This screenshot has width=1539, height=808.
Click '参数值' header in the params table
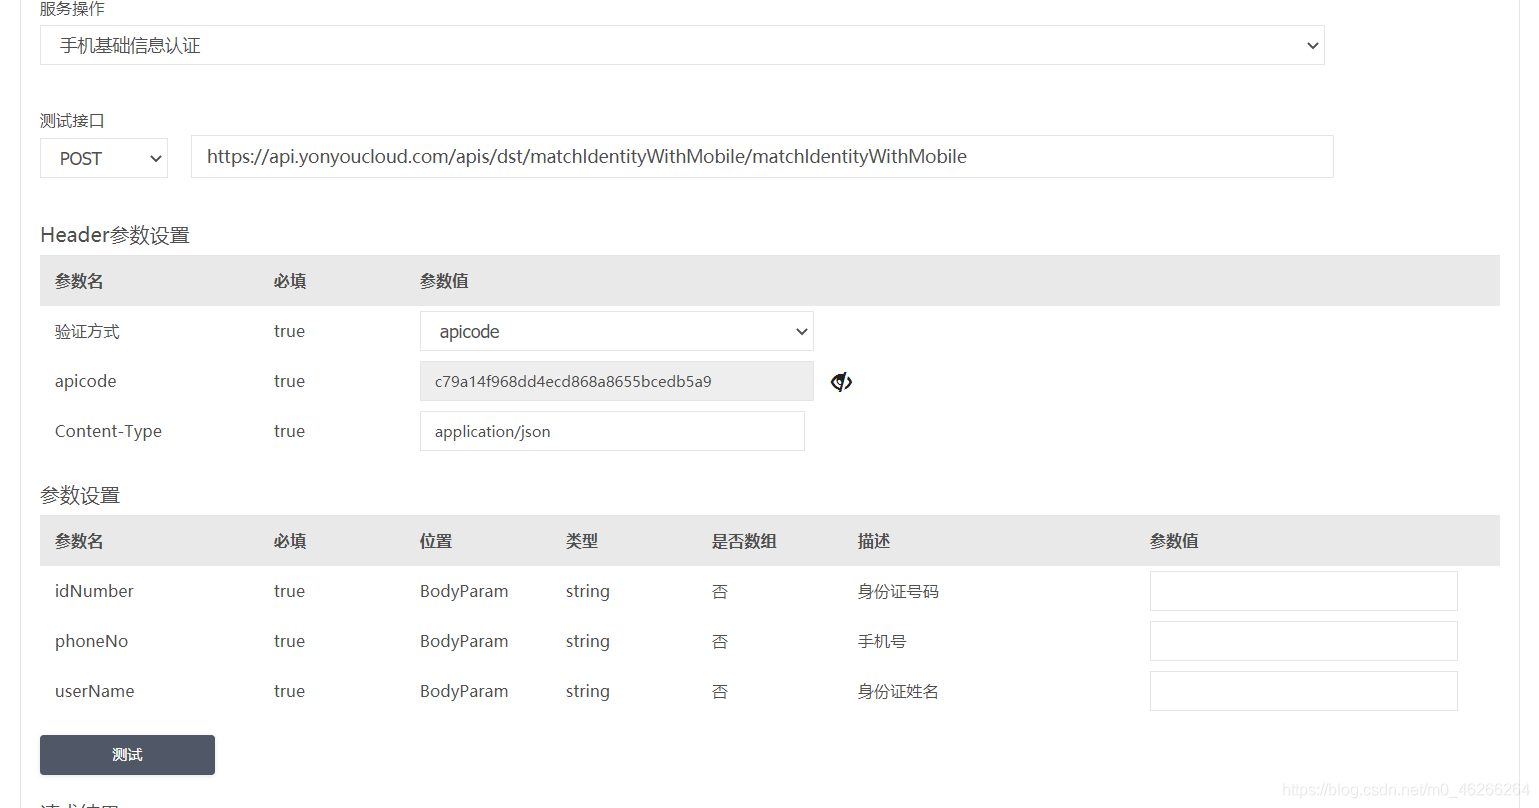pos(1174,541)
